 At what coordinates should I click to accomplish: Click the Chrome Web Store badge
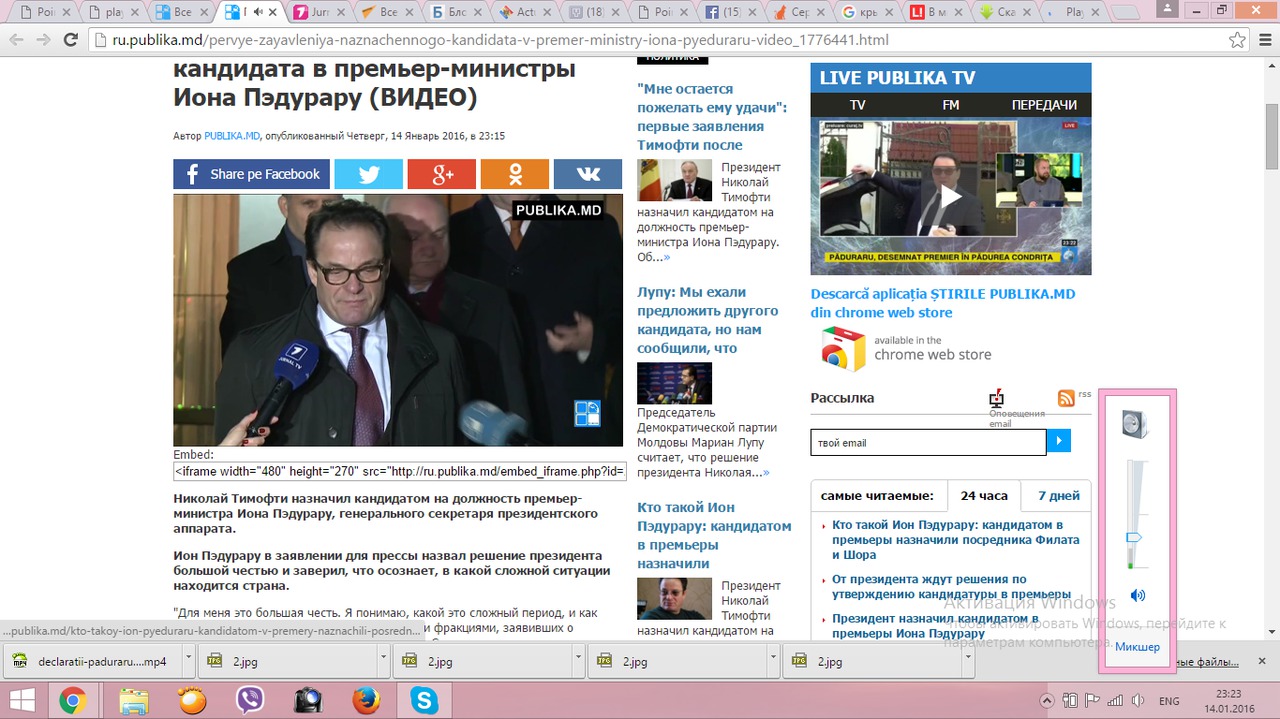(x=906, y=350)
